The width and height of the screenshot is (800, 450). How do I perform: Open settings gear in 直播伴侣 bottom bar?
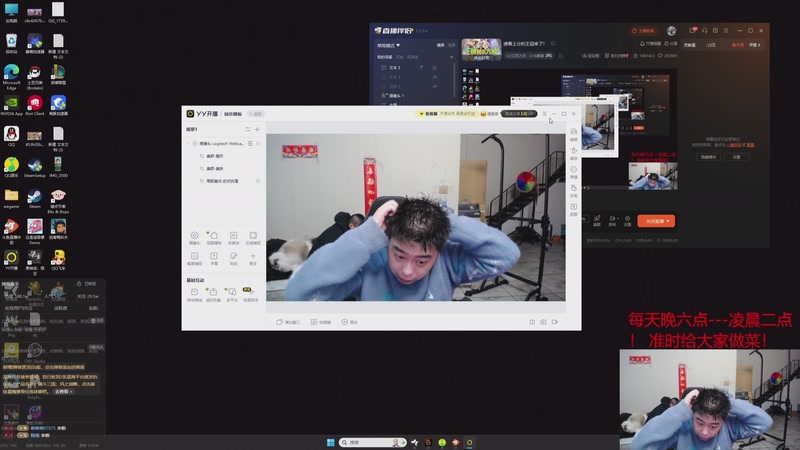click(x=628, y=220)
